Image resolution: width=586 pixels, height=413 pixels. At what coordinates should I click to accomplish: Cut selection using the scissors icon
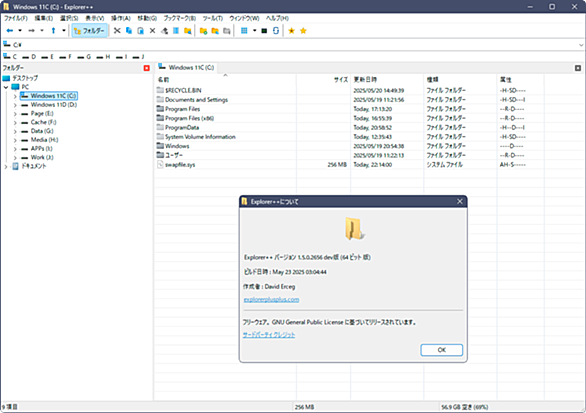(x=117, y=31)
